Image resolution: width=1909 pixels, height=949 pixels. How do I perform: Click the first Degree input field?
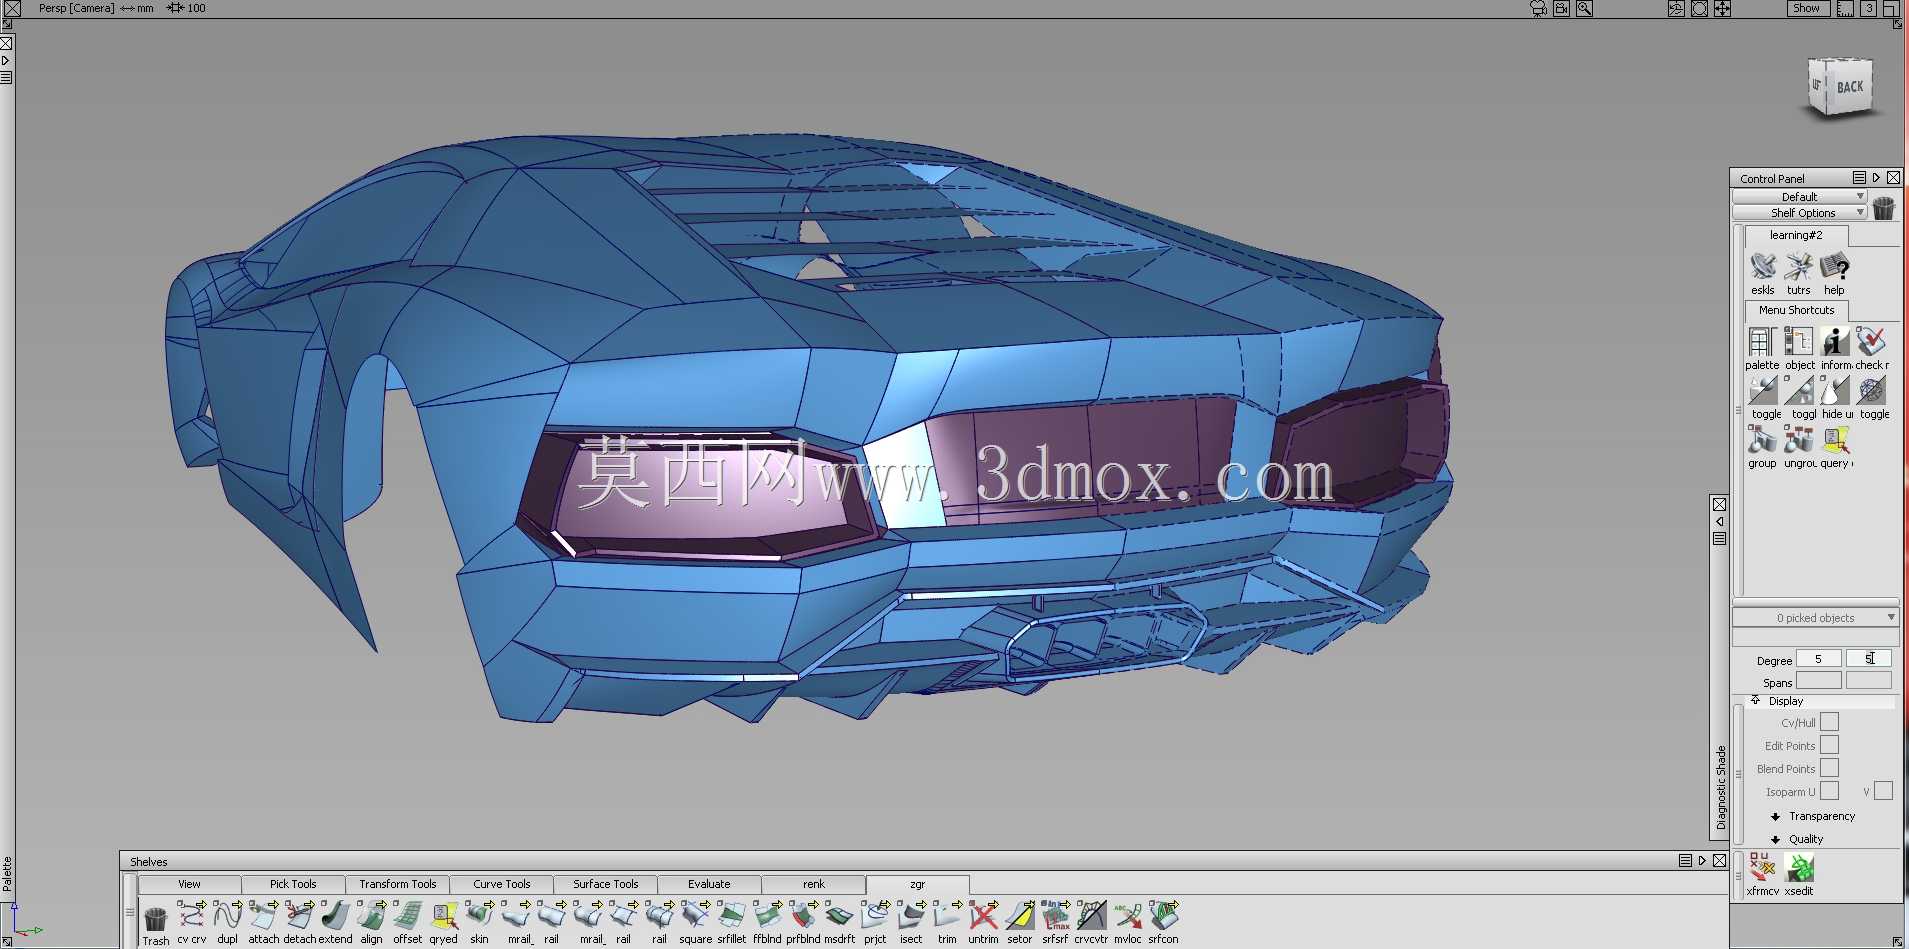tap(1819, 659)
